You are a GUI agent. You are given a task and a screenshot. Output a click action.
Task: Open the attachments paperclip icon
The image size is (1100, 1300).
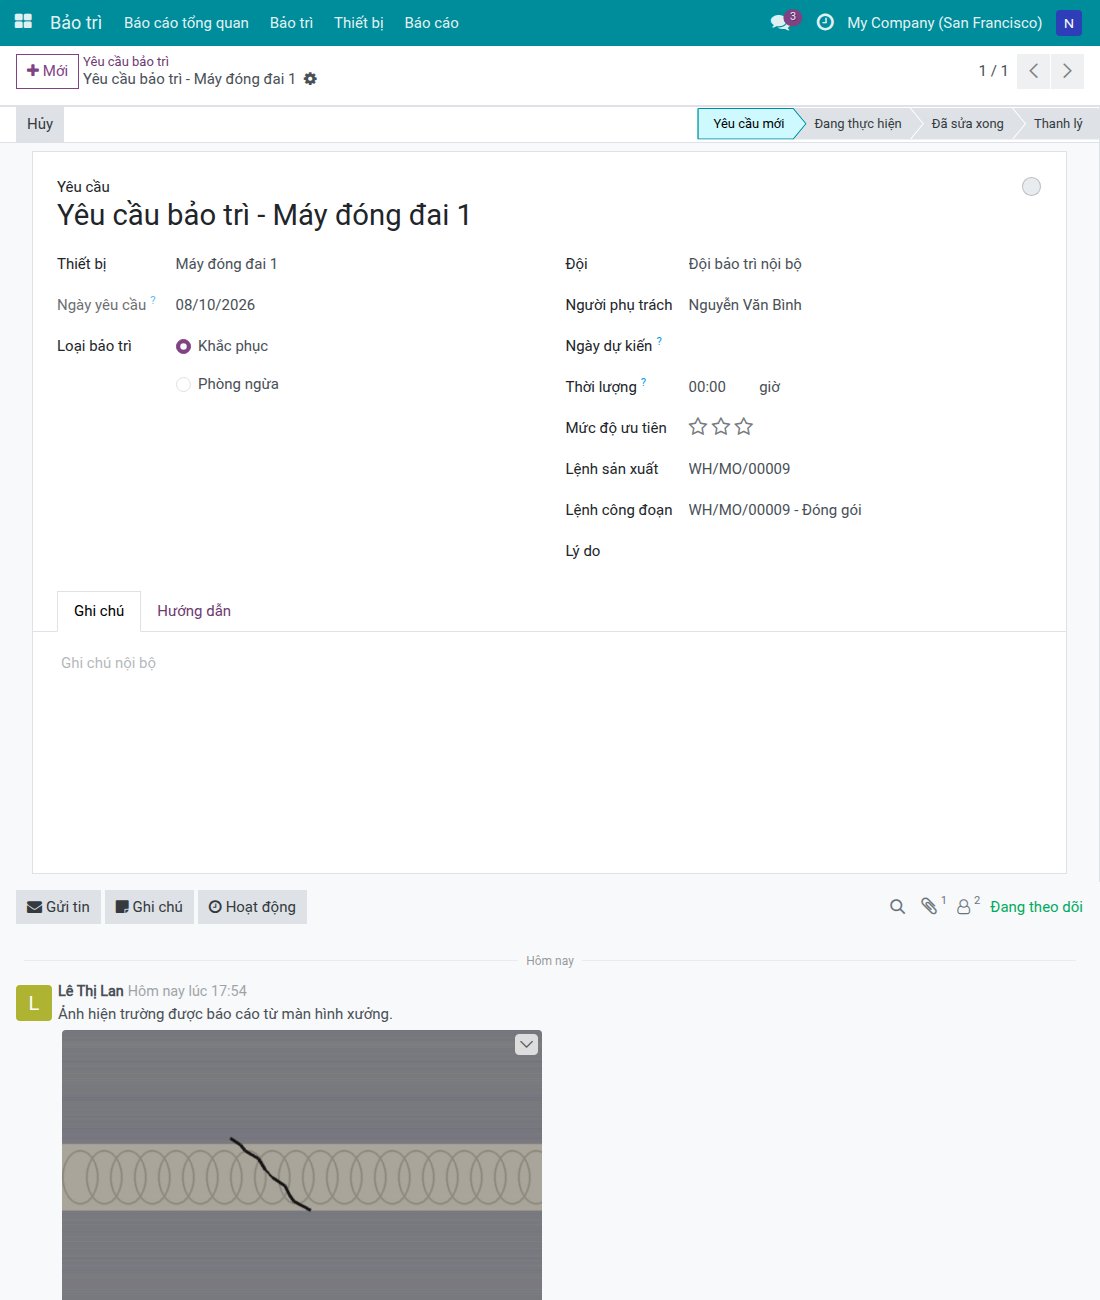[929, 906]
